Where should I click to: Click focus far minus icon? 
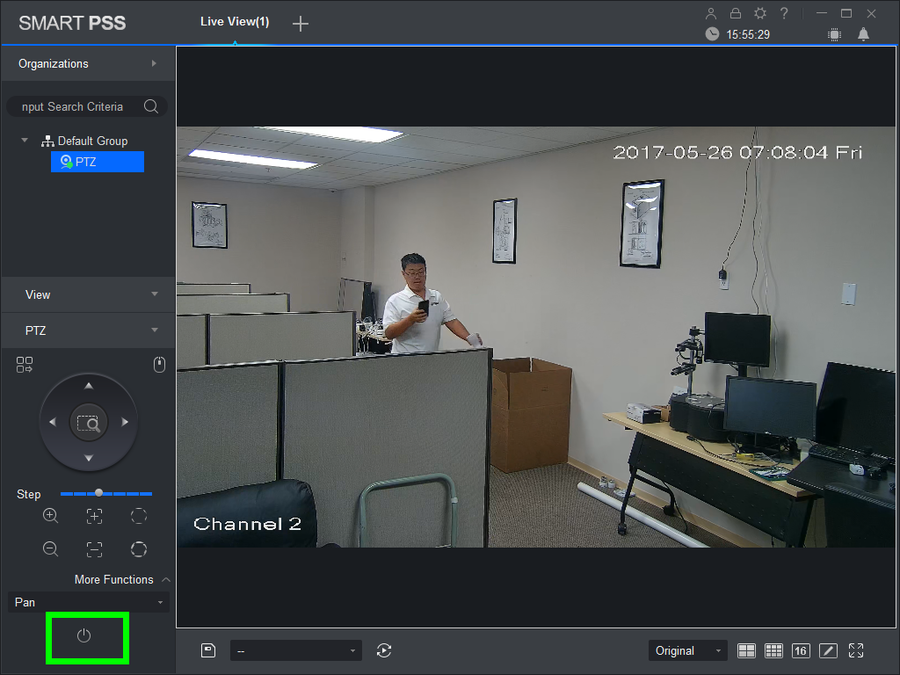[95, 549]
